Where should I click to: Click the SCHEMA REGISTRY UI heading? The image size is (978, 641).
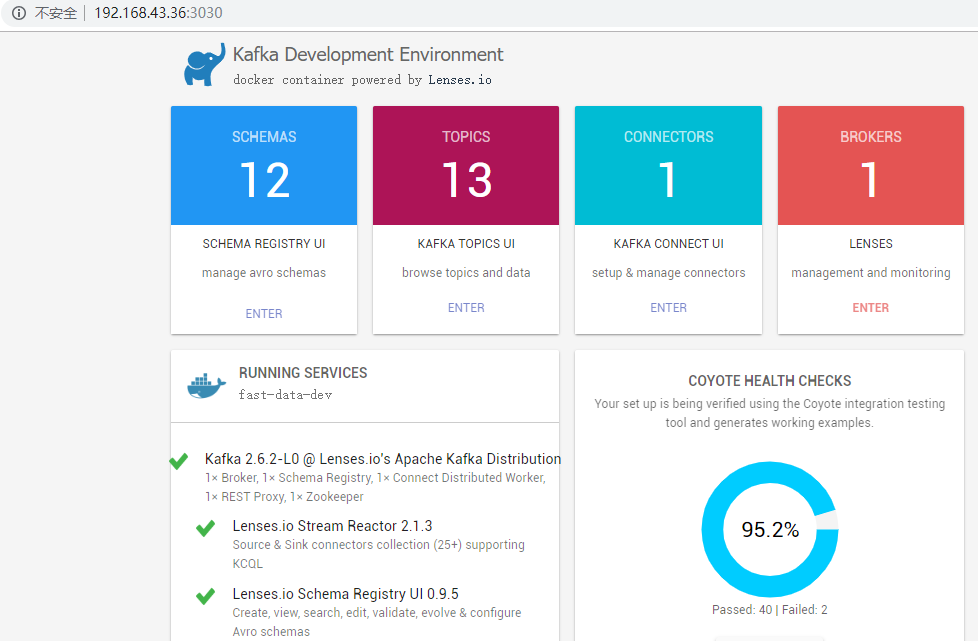[264, 244]
